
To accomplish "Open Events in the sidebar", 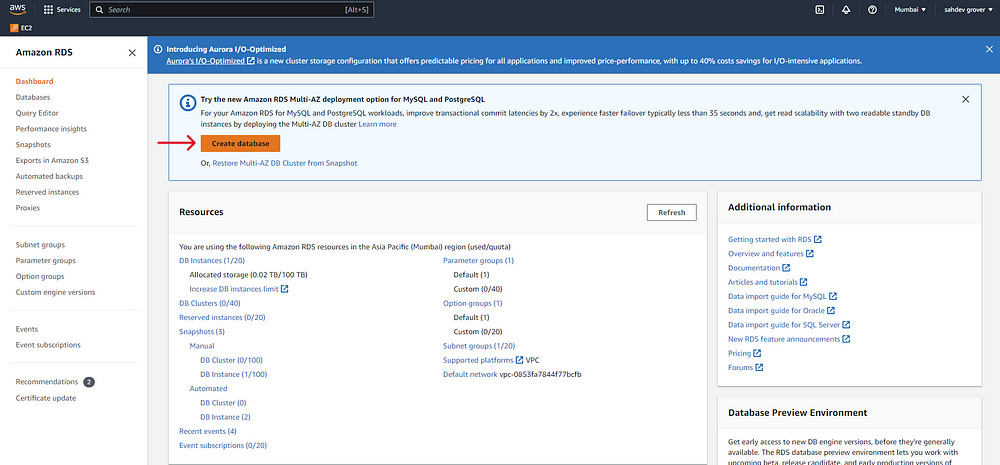I will point(27,329).
